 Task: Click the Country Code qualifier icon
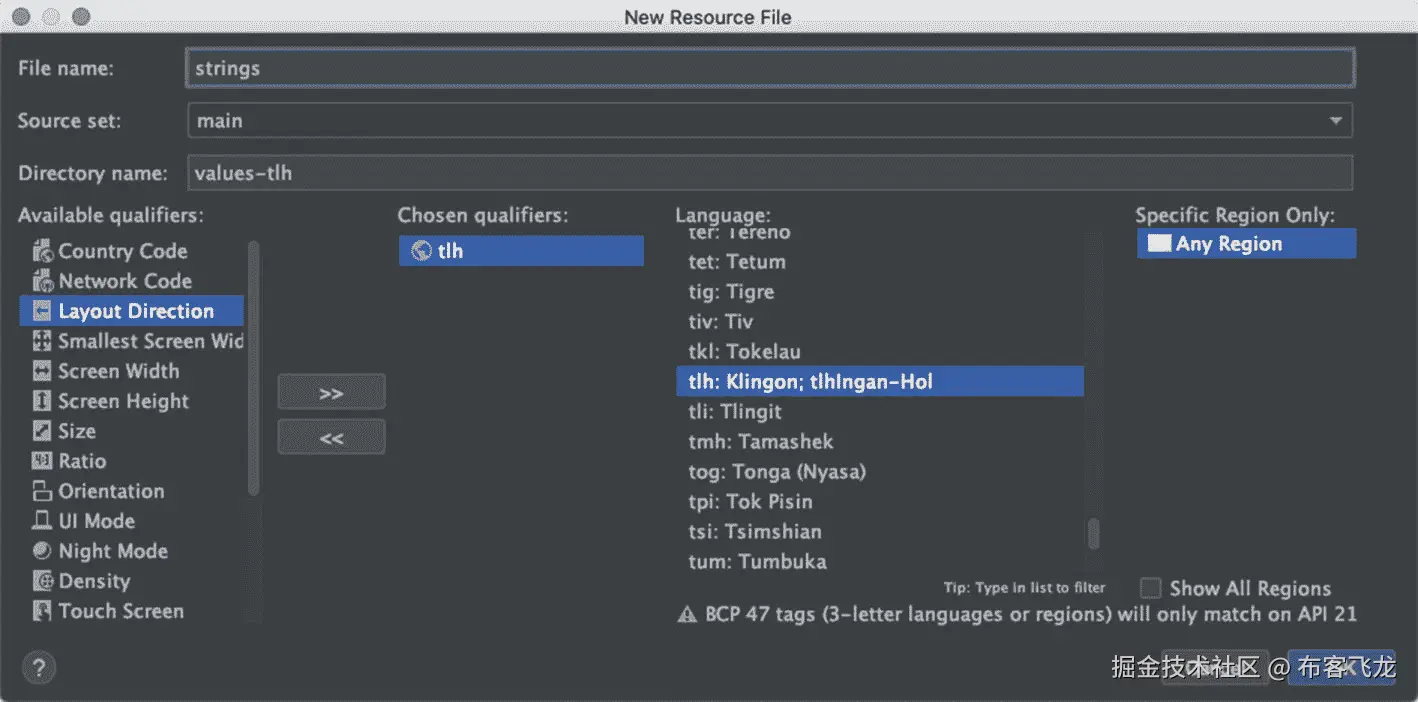(42, 251)
